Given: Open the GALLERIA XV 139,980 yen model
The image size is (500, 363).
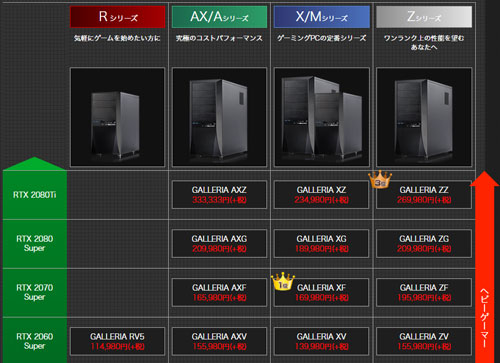Looking at the screenshot, I should pyautogui.click(x=322, y=341).
